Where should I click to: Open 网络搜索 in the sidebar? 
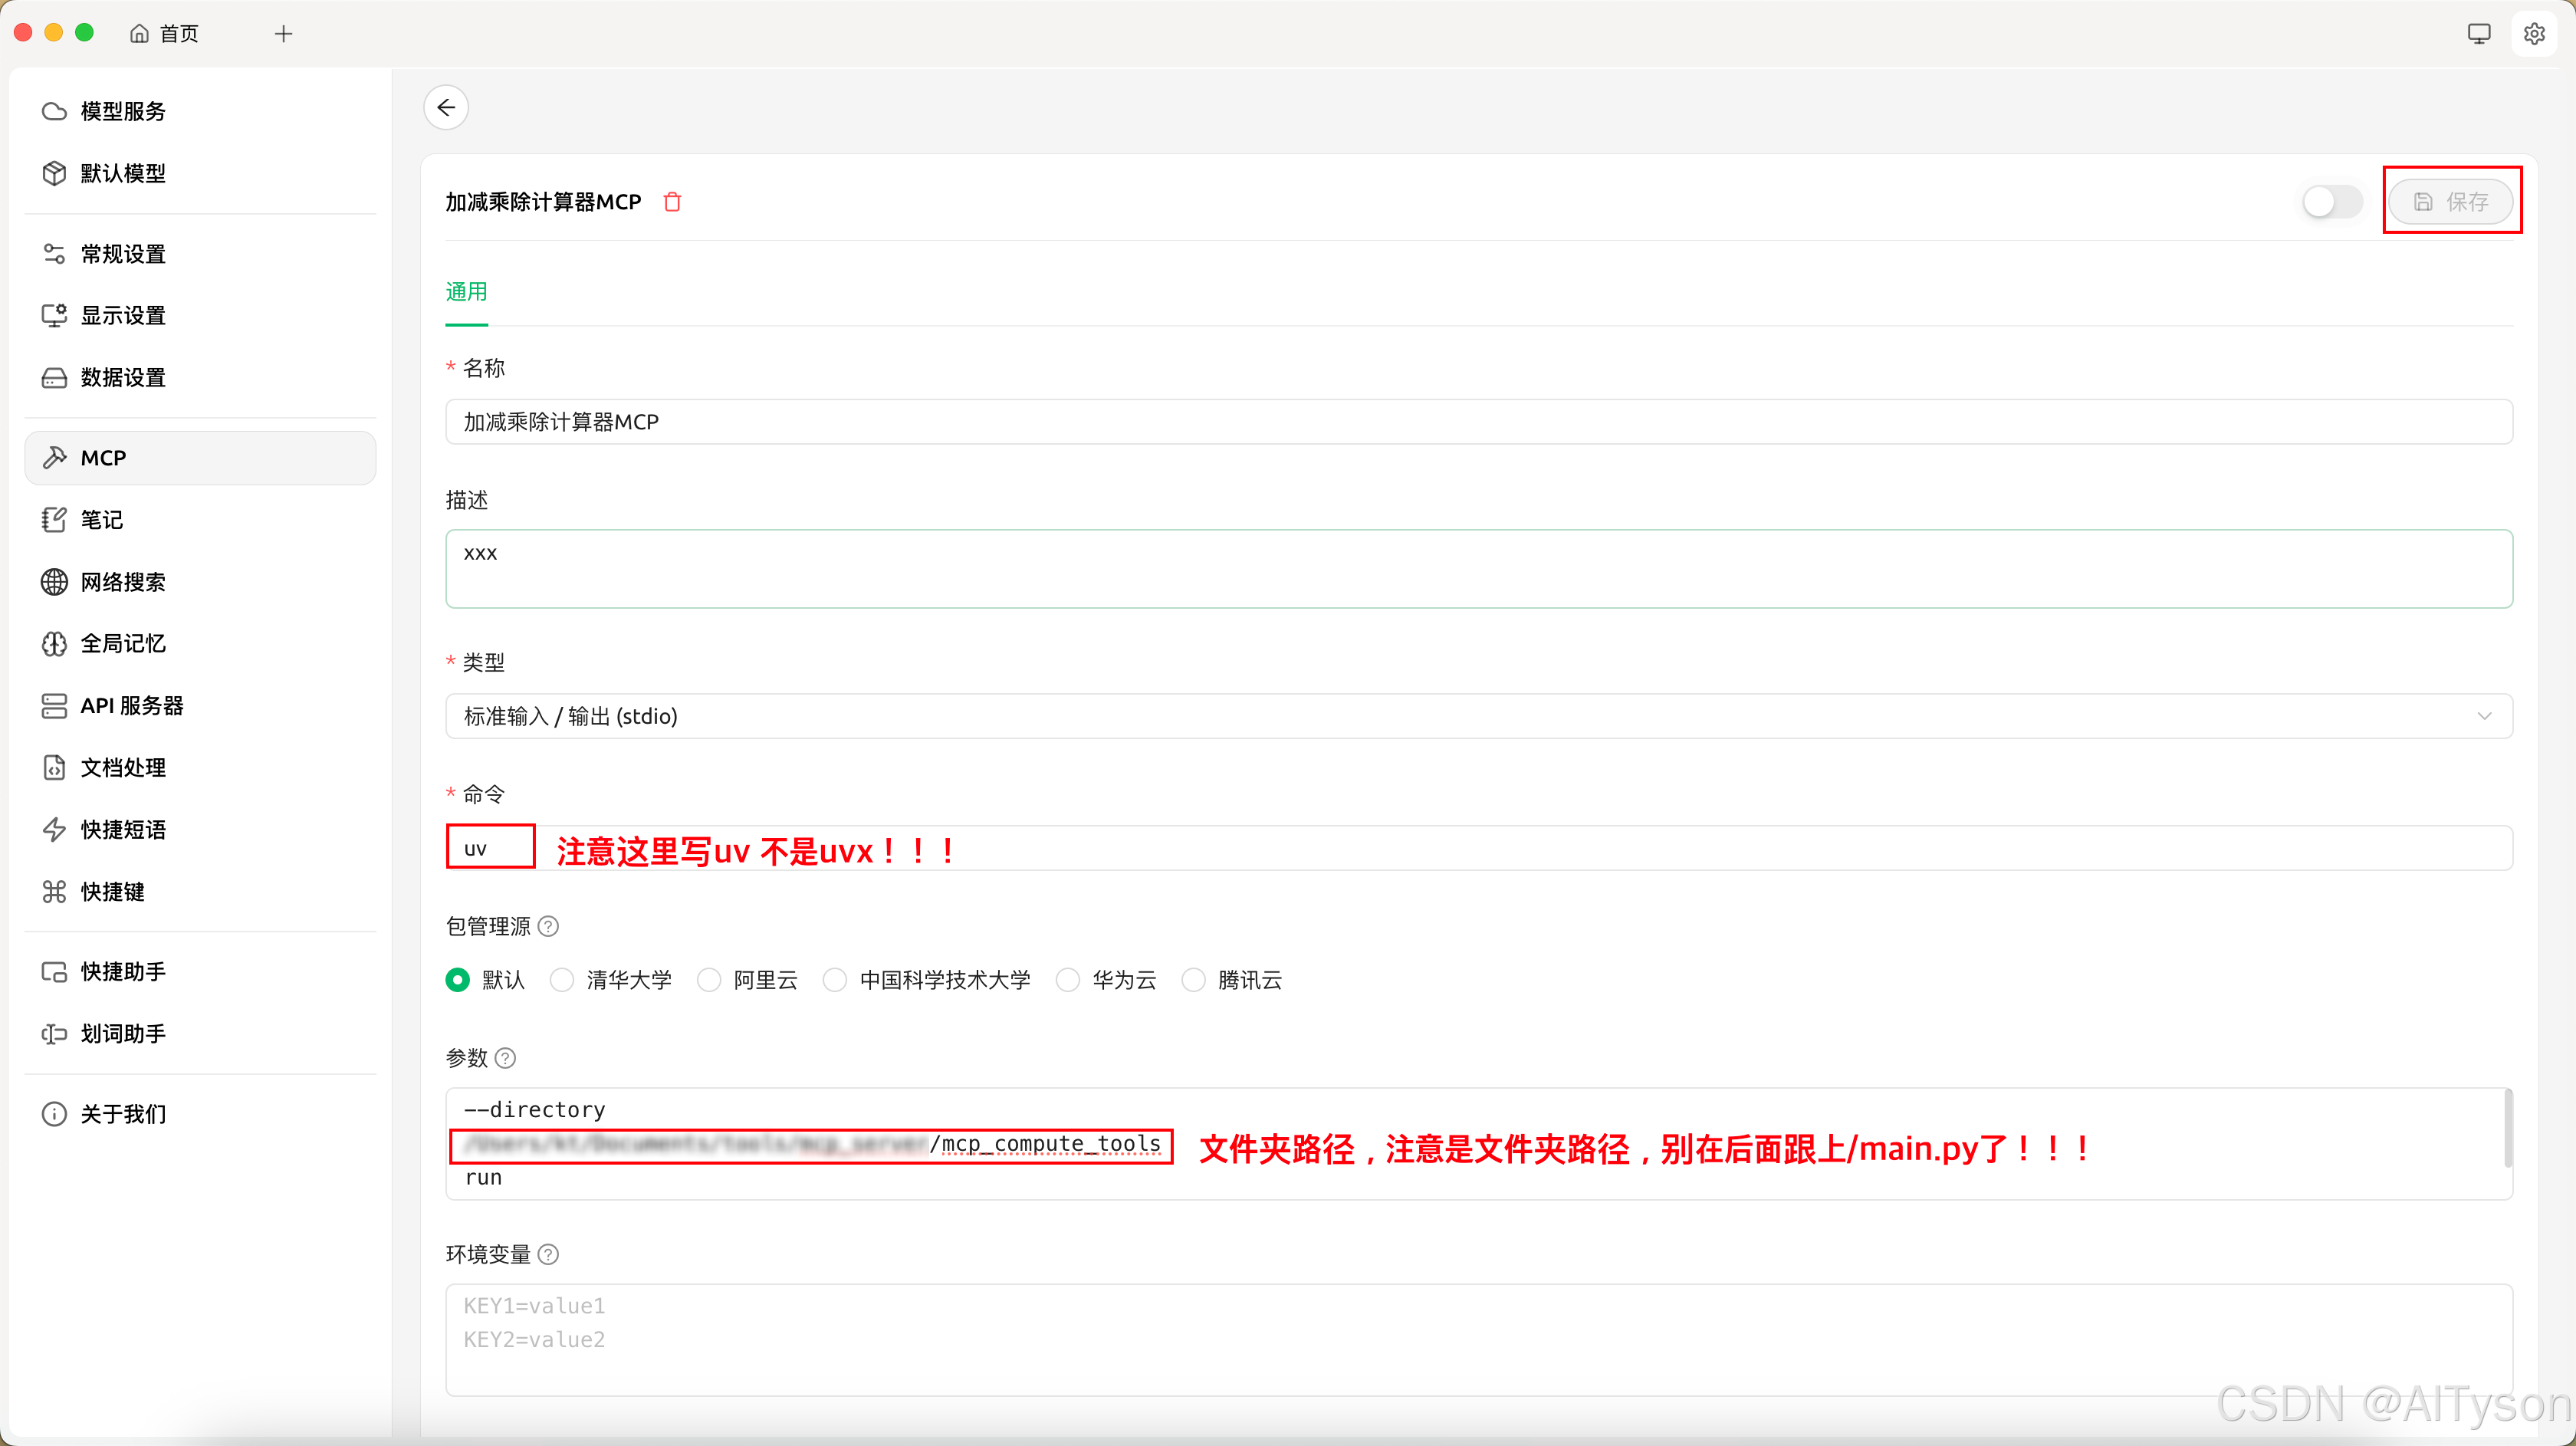point(123,582)
